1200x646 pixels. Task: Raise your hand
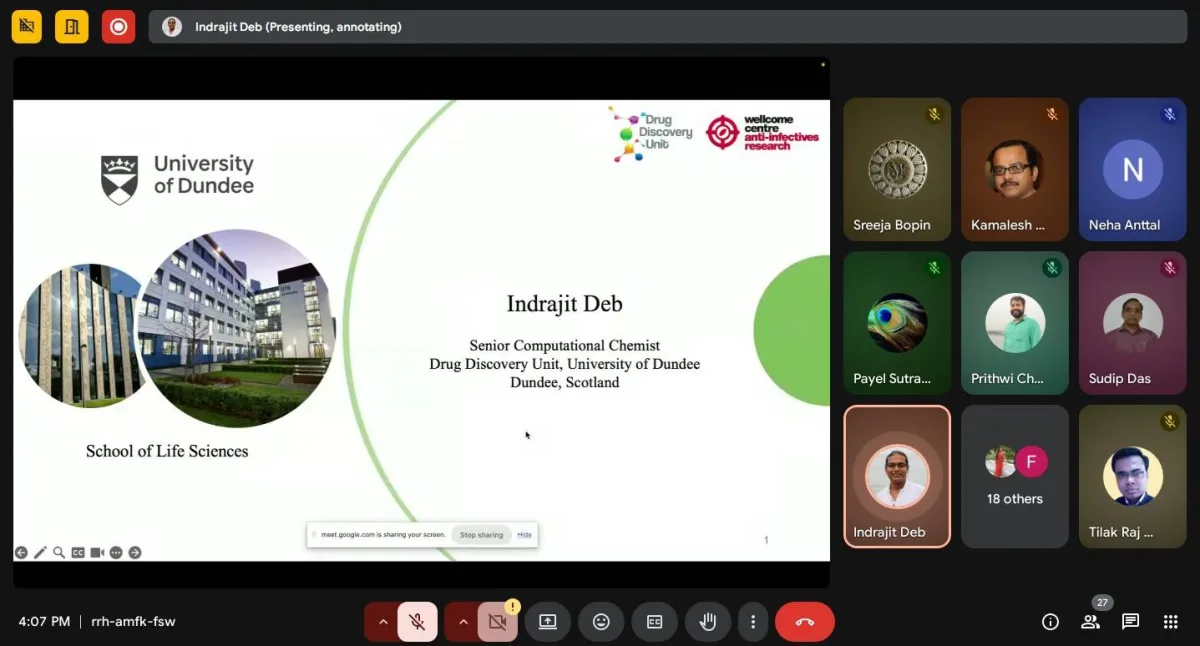[x=708, y=622]
